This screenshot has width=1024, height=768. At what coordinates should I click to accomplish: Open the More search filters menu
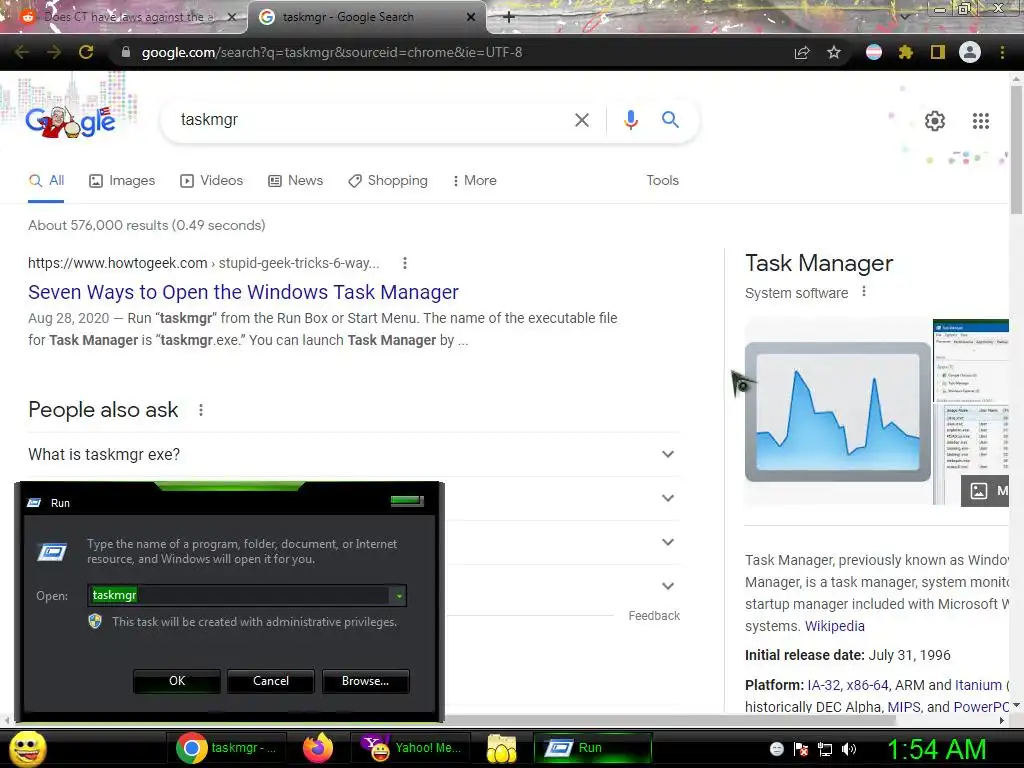475,180
